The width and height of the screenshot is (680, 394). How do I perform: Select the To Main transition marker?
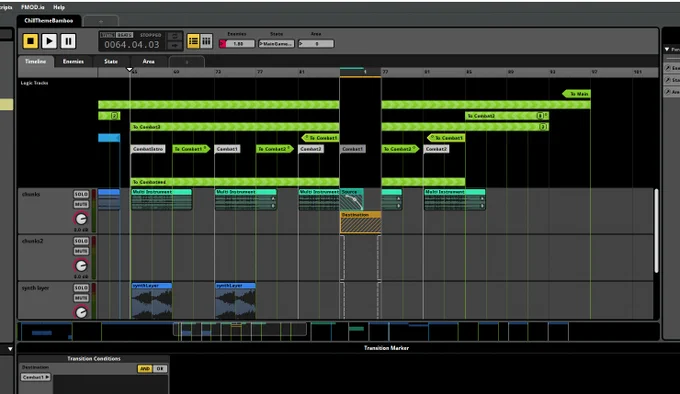pyautogui.click(x=576, y=94)
